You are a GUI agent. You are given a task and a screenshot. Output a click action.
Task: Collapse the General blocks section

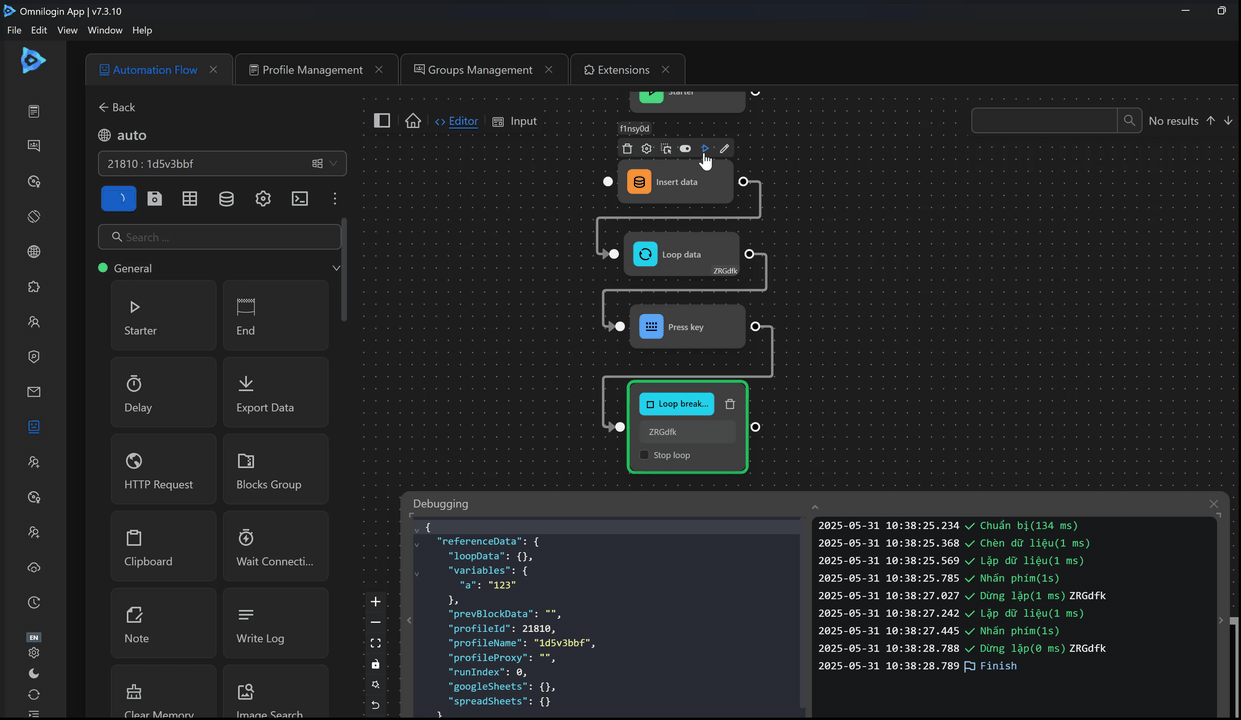click(336, 268)
